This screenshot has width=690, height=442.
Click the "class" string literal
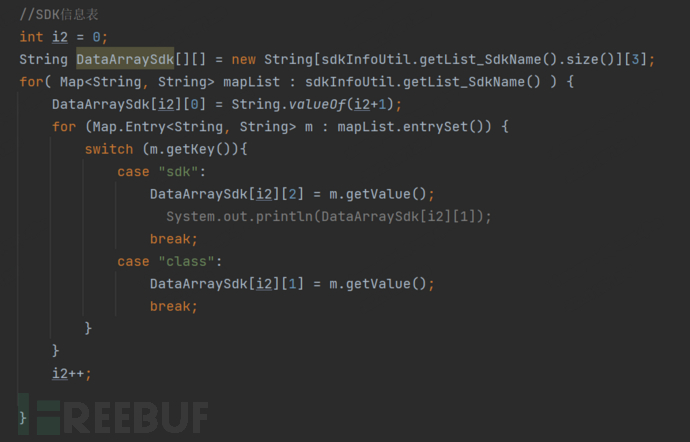[187, 262]
